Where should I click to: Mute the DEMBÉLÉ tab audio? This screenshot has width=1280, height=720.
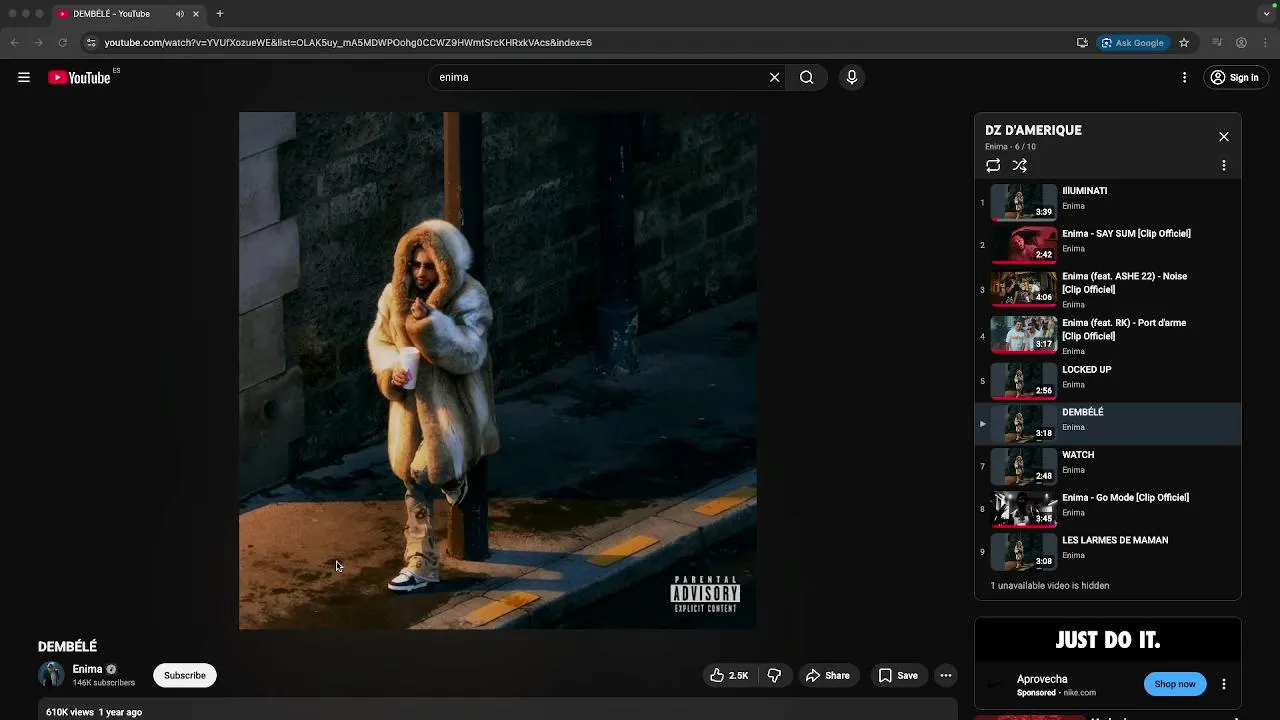pyautogui.click(x=180, y=14)
